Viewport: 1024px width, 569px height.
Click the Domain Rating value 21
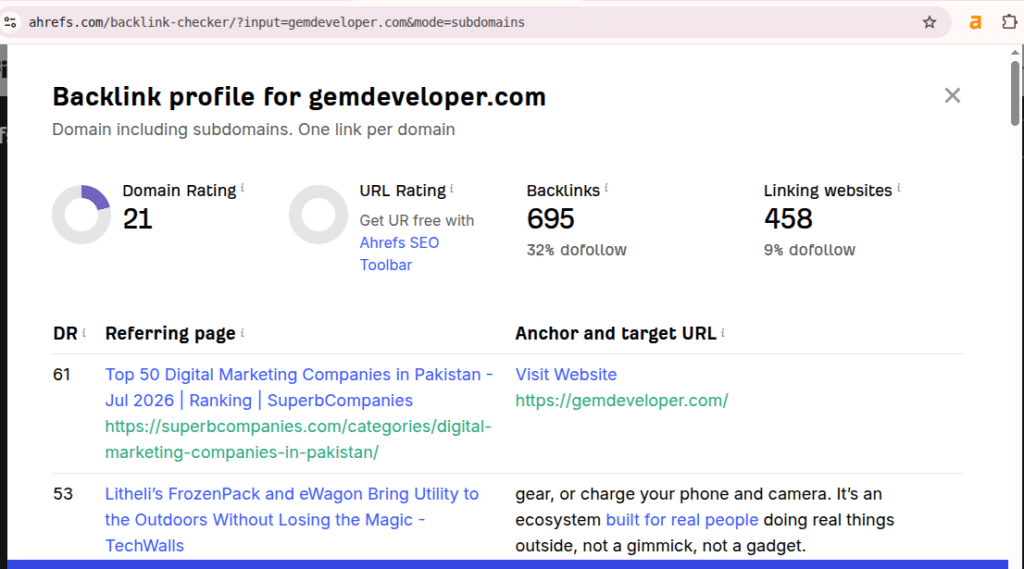[138, 219]
